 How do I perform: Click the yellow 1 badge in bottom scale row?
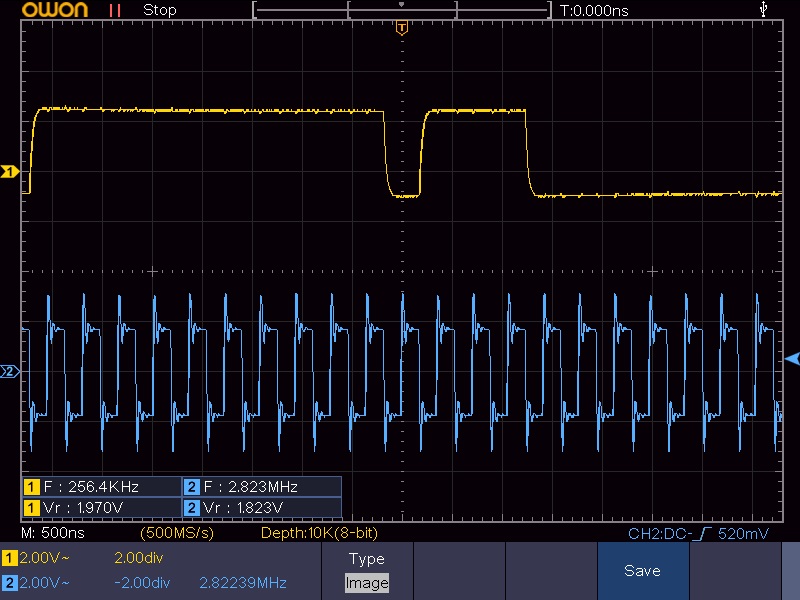9,558
